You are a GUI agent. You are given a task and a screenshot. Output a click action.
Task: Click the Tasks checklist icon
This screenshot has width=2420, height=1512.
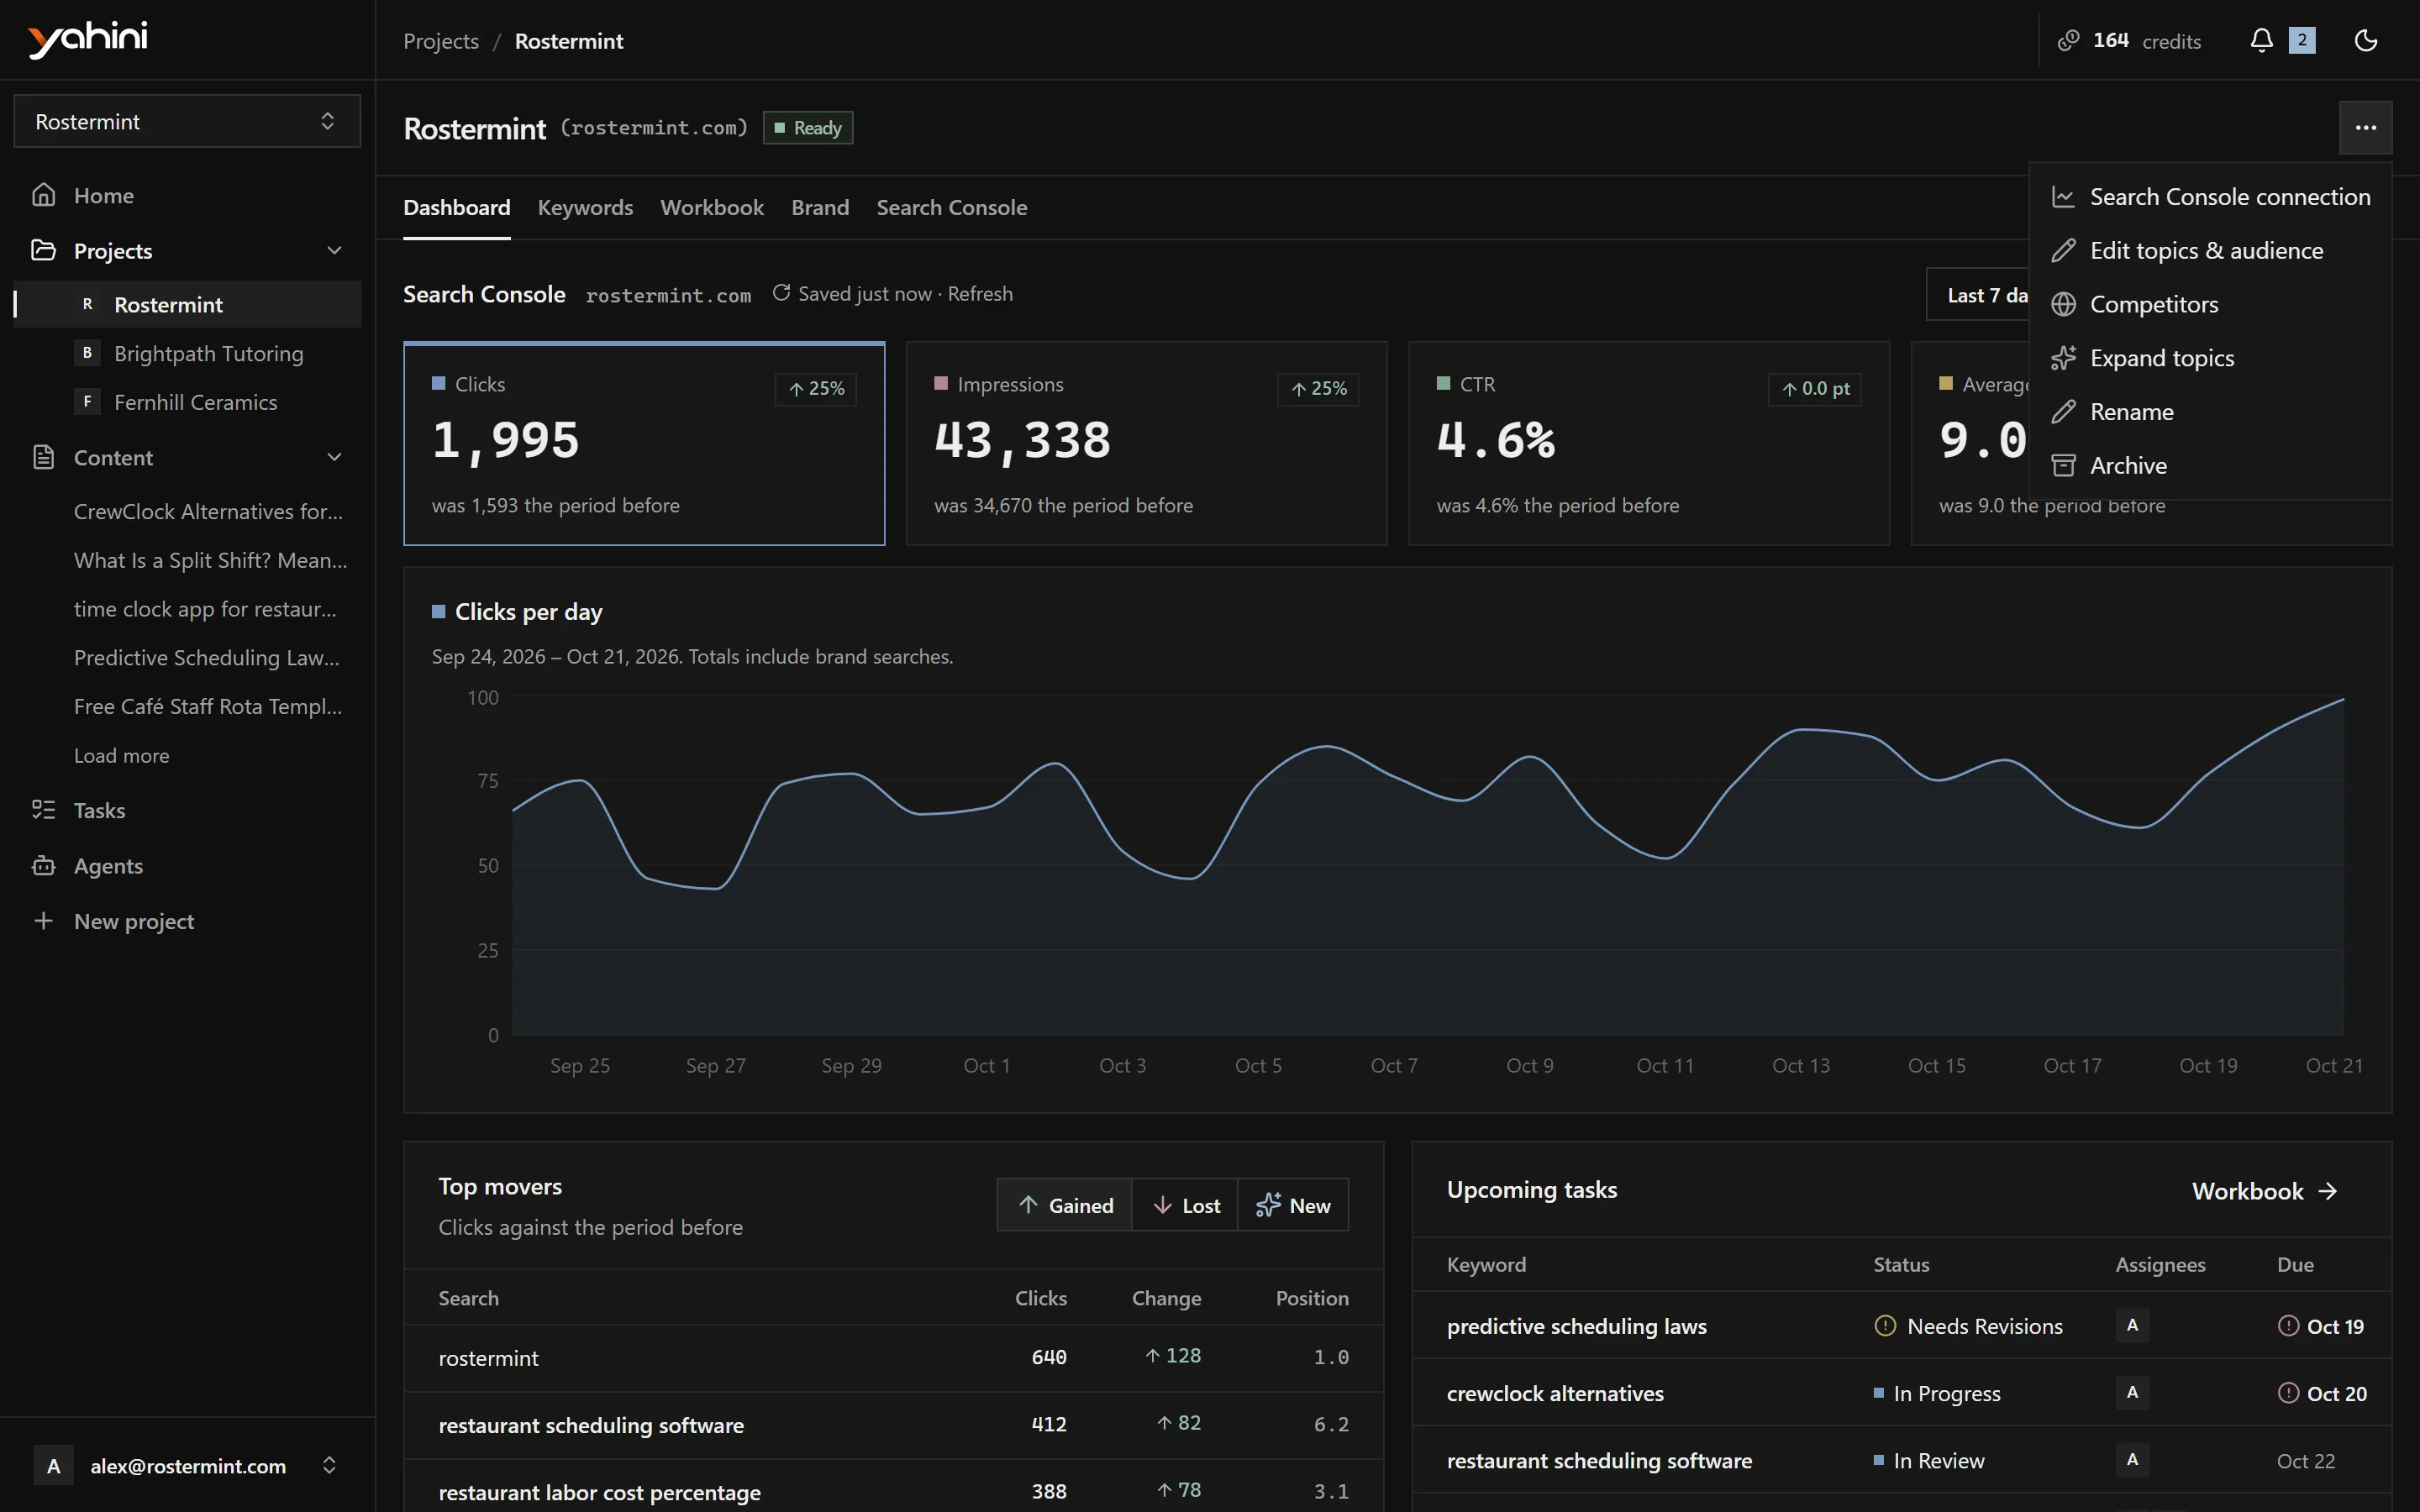[43, 809]
